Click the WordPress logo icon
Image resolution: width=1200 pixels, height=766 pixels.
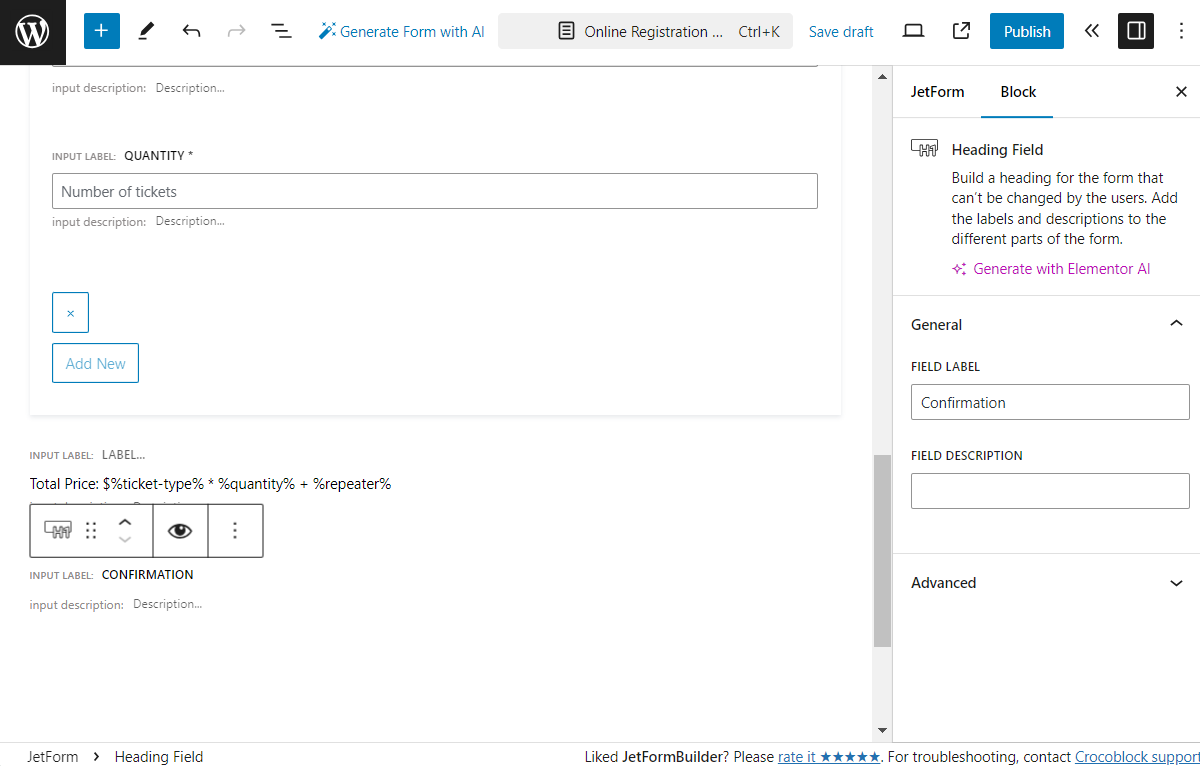[33, 32]
